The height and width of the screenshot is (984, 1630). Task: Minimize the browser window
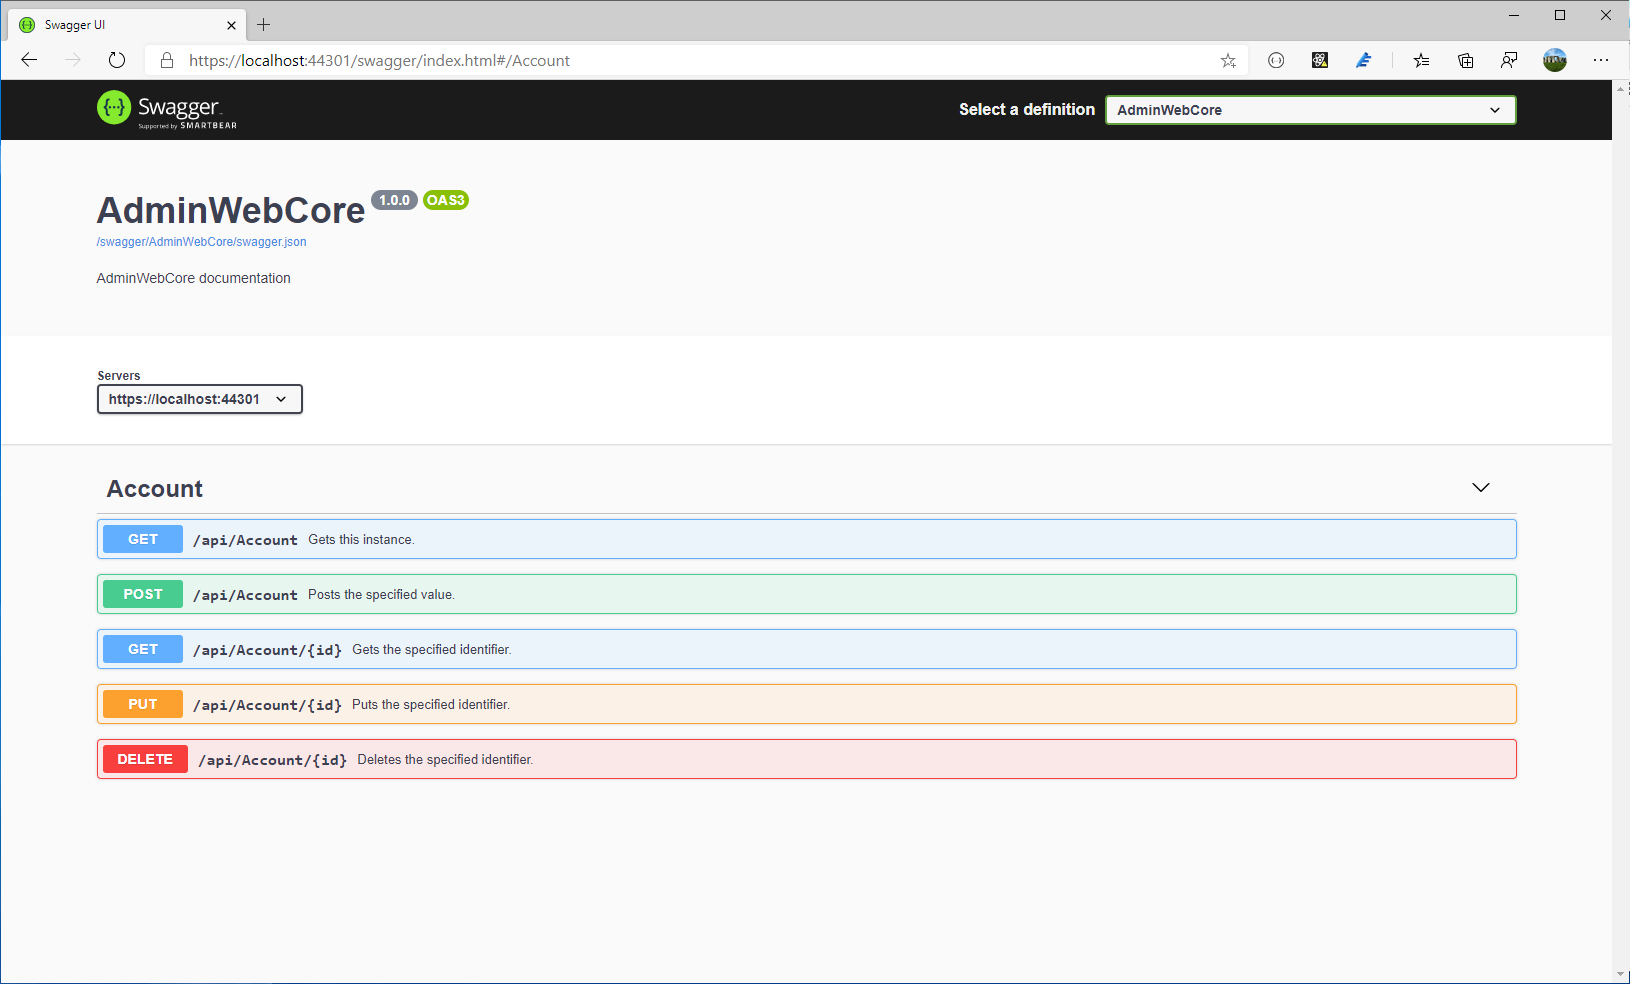[1514, 15]
